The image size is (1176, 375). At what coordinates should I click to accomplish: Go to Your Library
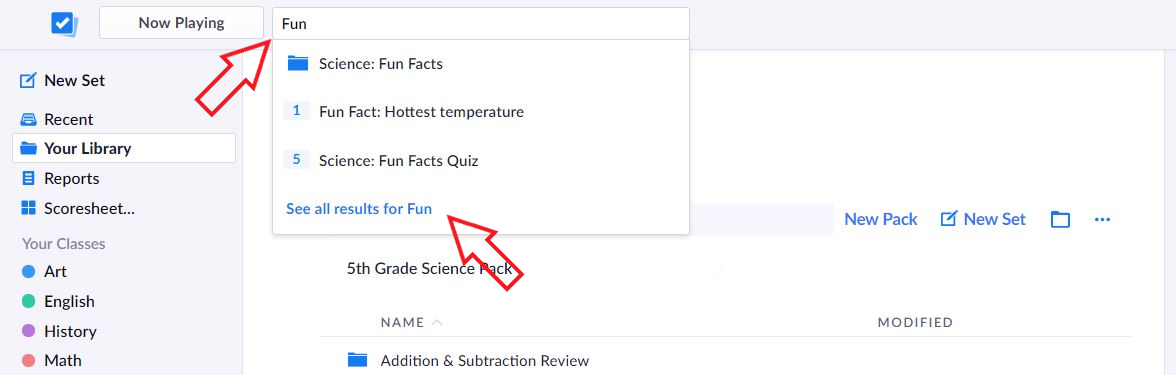[x=124, y=148]
